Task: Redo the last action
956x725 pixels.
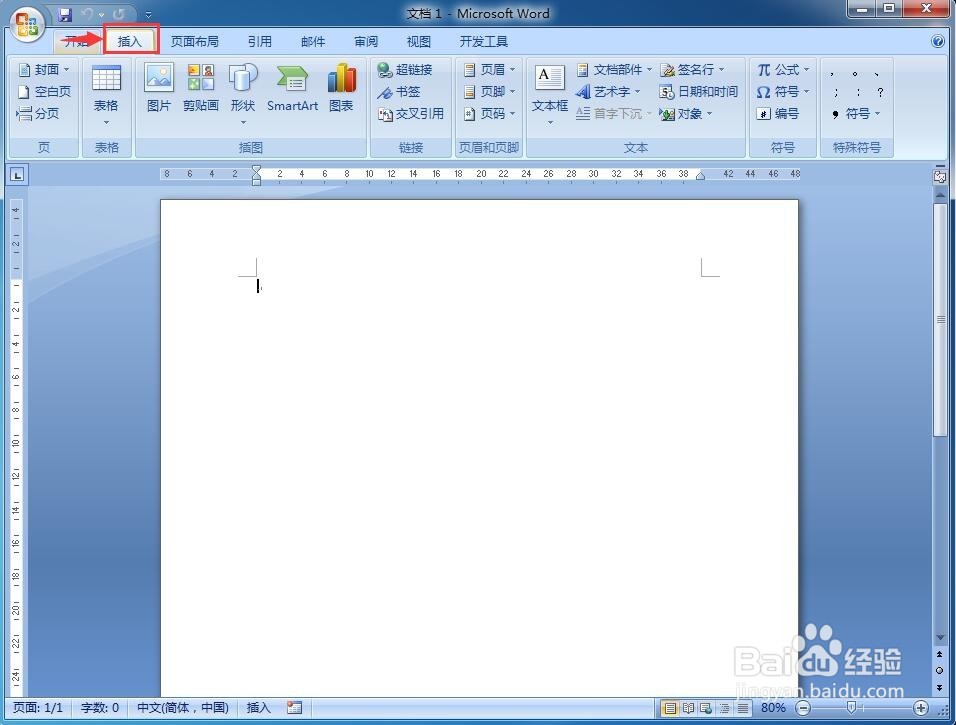Action: point(119,14)
